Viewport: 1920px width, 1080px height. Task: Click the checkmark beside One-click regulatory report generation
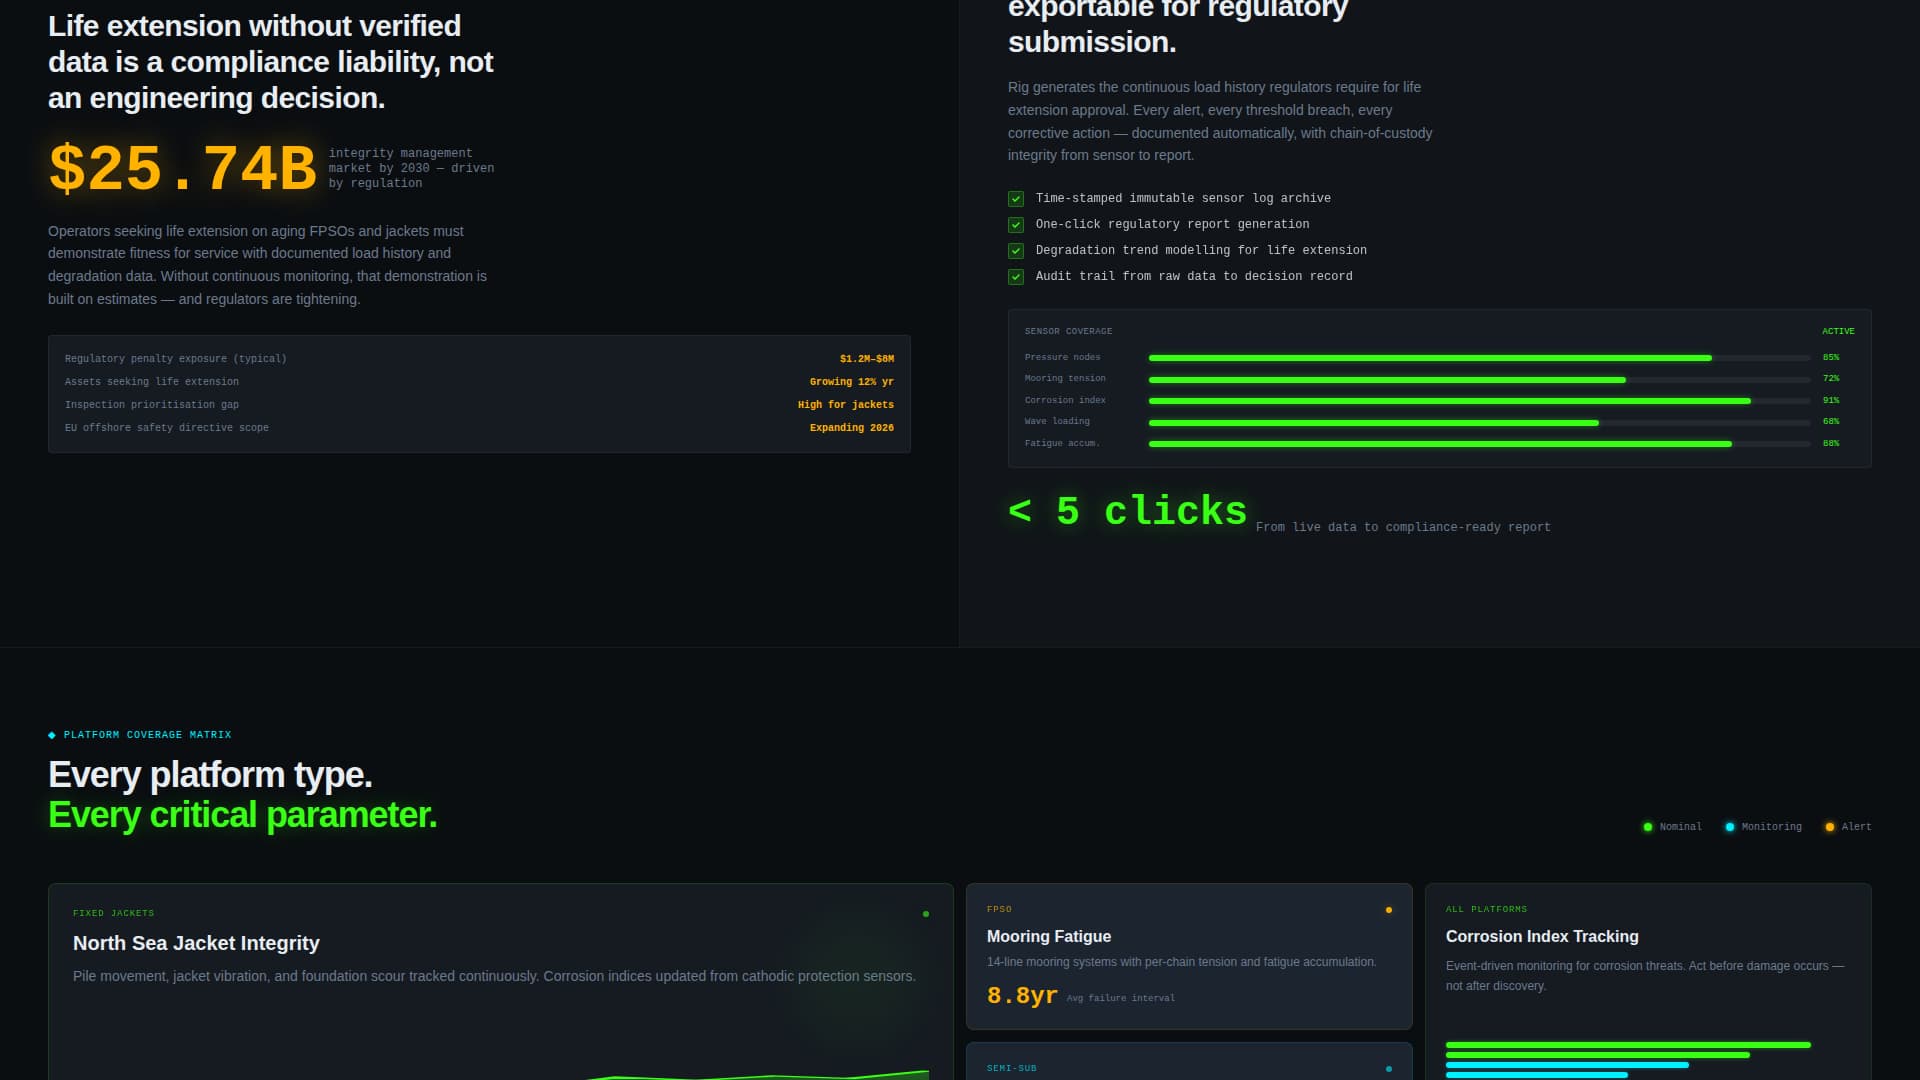coord(1016,225)
